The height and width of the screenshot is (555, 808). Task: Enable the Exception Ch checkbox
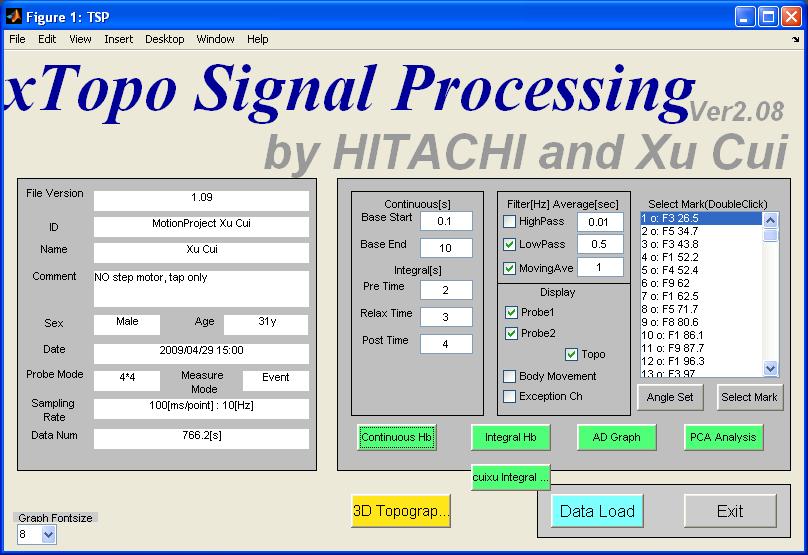[509, 396]
